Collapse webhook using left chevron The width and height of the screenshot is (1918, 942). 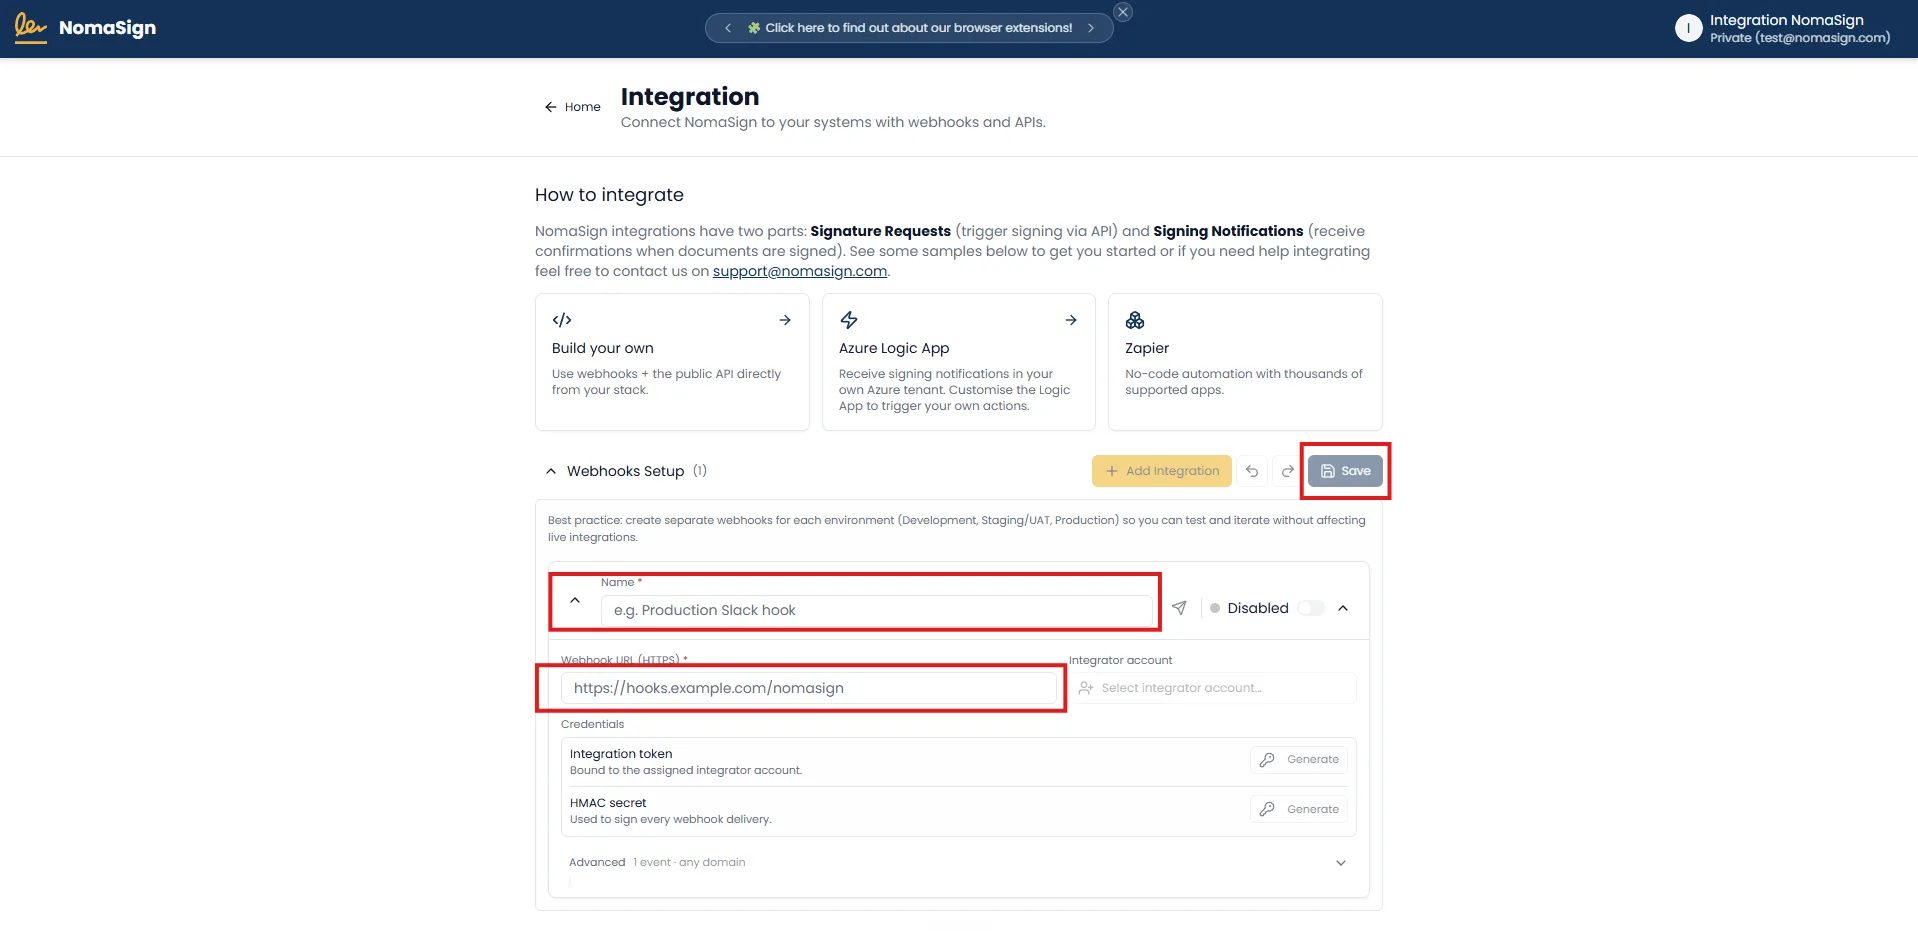(575, 600)
